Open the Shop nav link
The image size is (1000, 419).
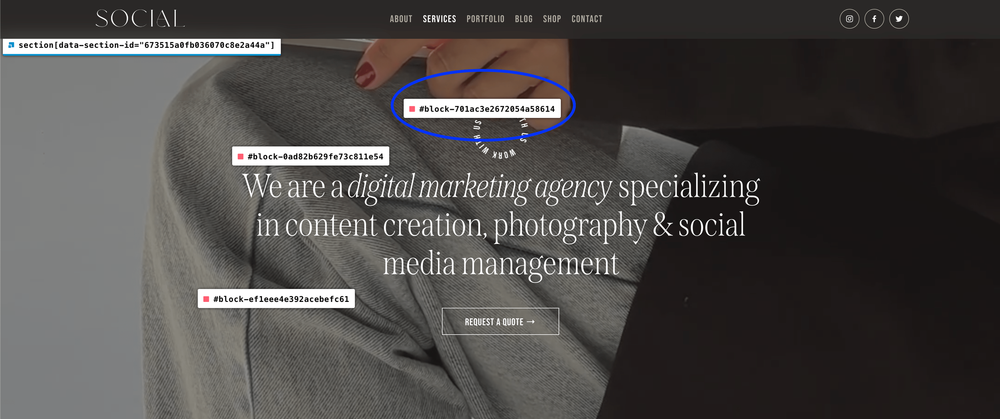(x=552, y=19)
